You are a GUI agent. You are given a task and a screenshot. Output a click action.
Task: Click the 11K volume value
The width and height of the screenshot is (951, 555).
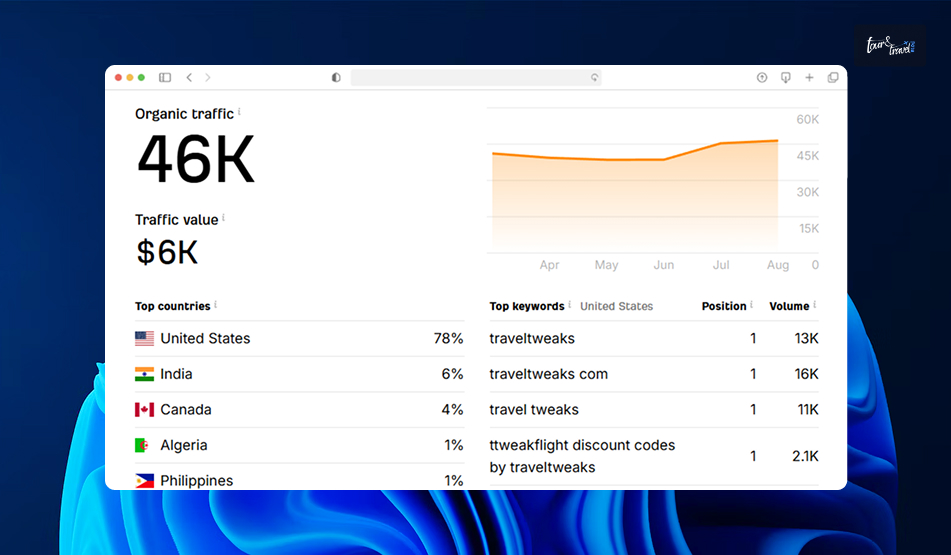pyautogui.click(x=808, y=410)
